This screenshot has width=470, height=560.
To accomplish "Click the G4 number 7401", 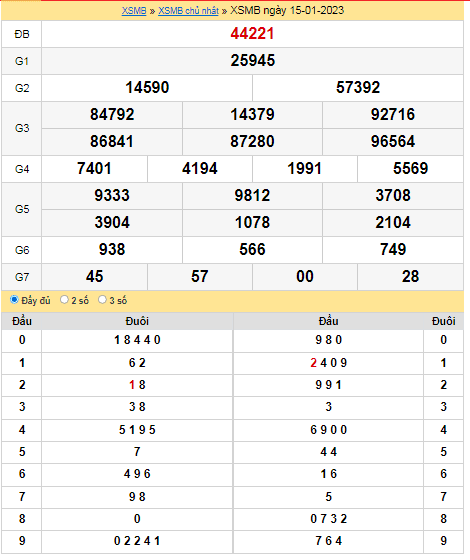I will pos(94,169).
